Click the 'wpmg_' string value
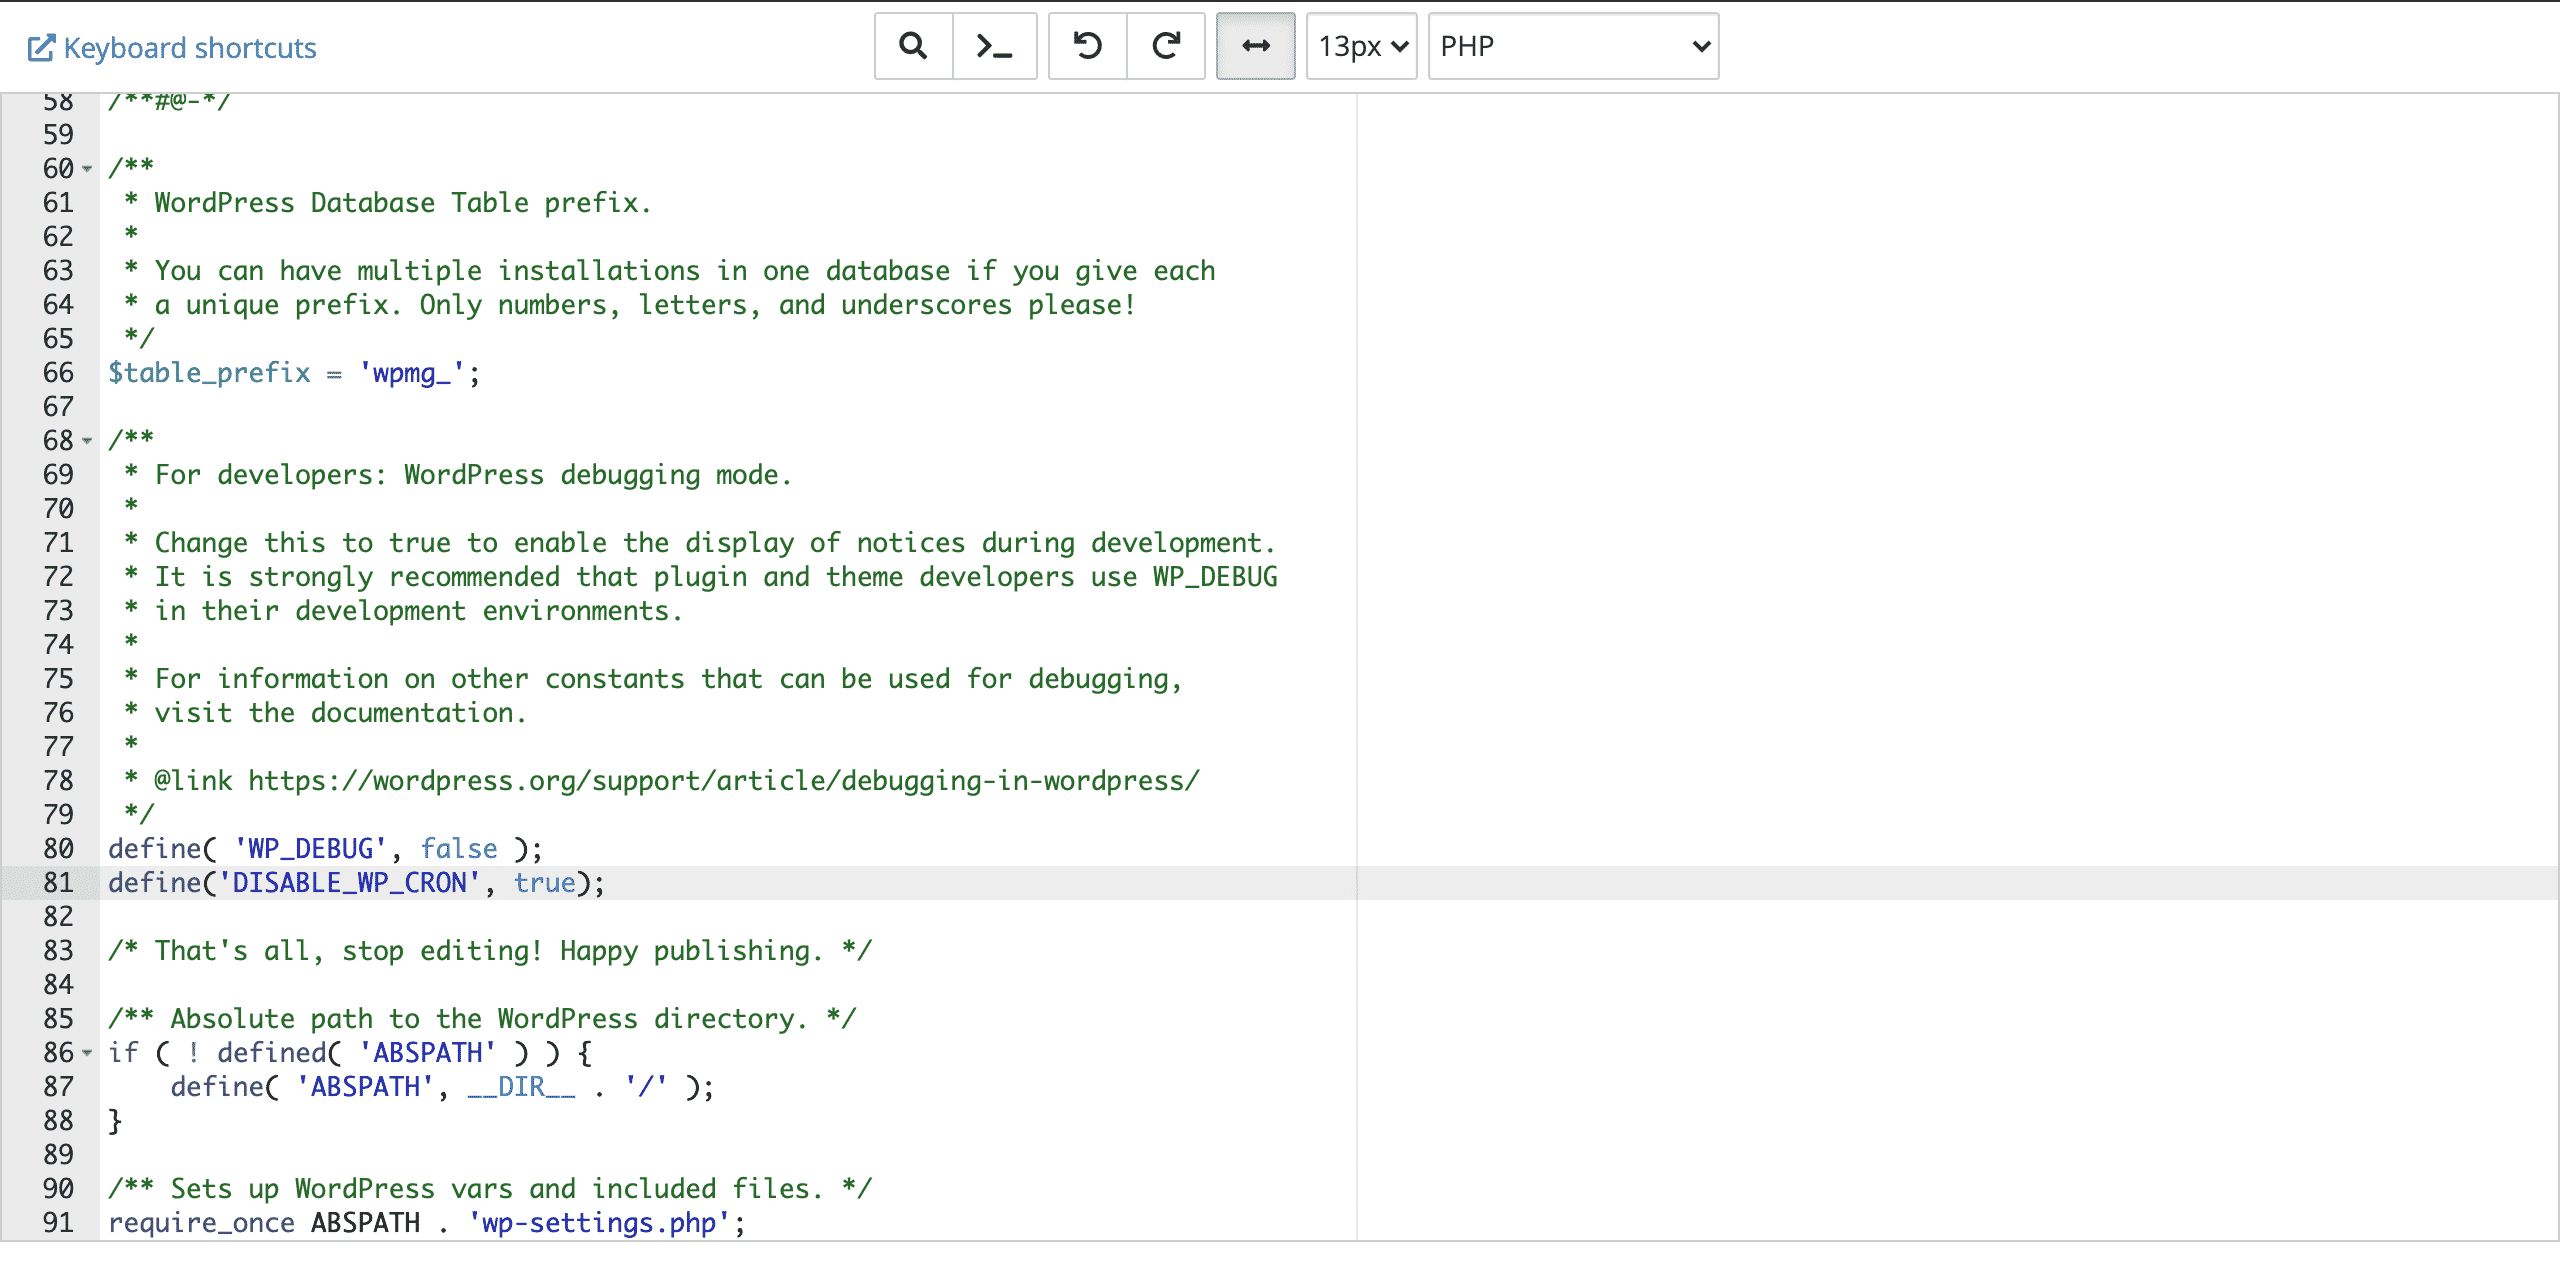 pos(412,373)
